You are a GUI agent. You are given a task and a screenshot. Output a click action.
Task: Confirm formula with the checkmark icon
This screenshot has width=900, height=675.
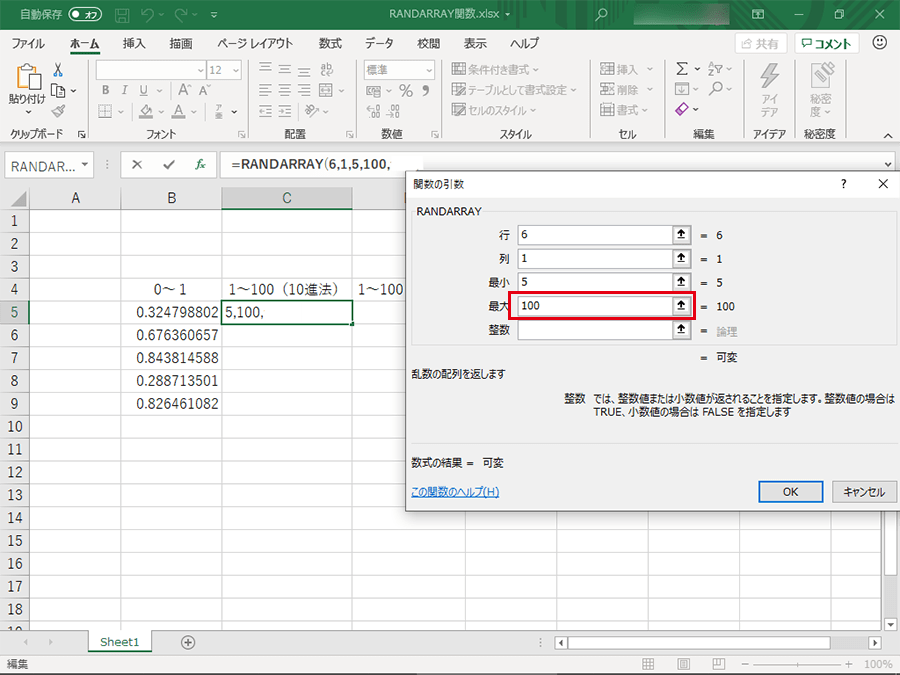[168, 165]
